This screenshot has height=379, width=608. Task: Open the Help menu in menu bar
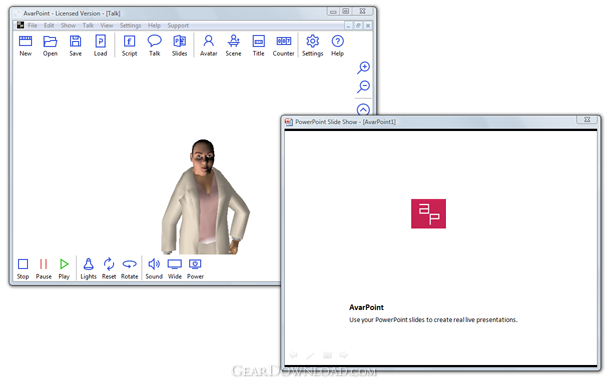[154, 26]
